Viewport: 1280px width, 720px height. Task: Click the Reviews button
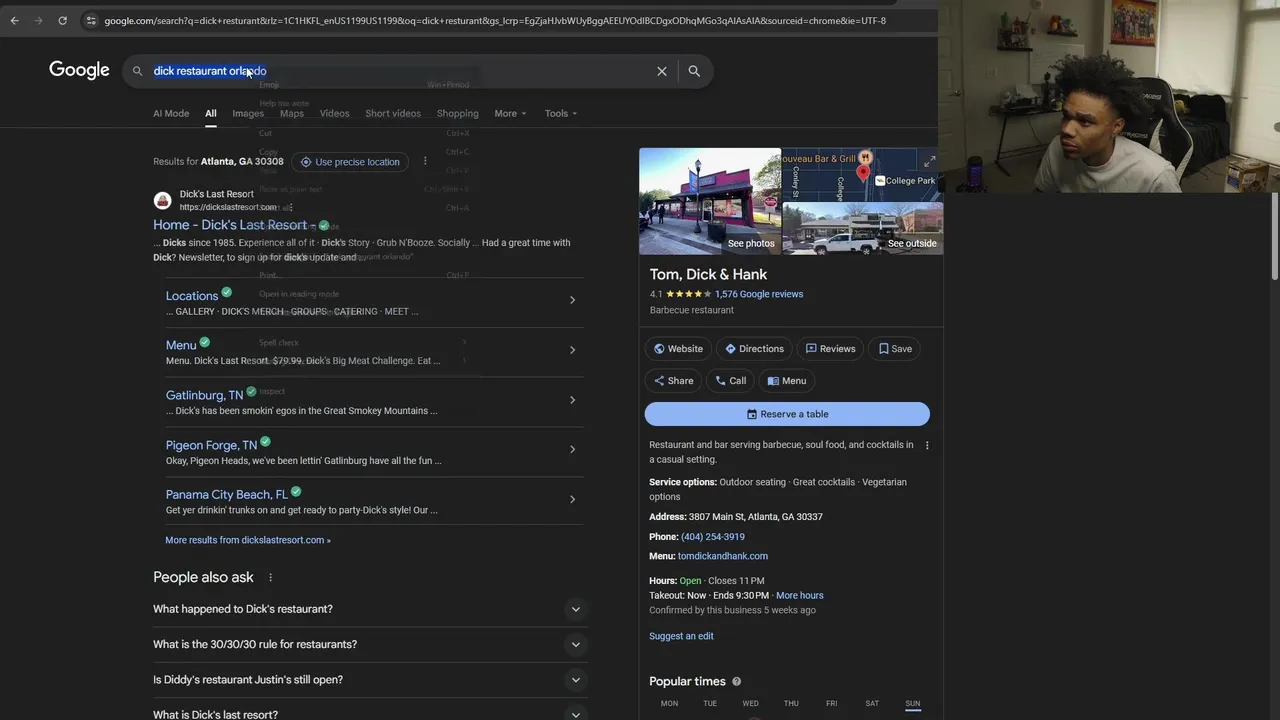point(830,349)
